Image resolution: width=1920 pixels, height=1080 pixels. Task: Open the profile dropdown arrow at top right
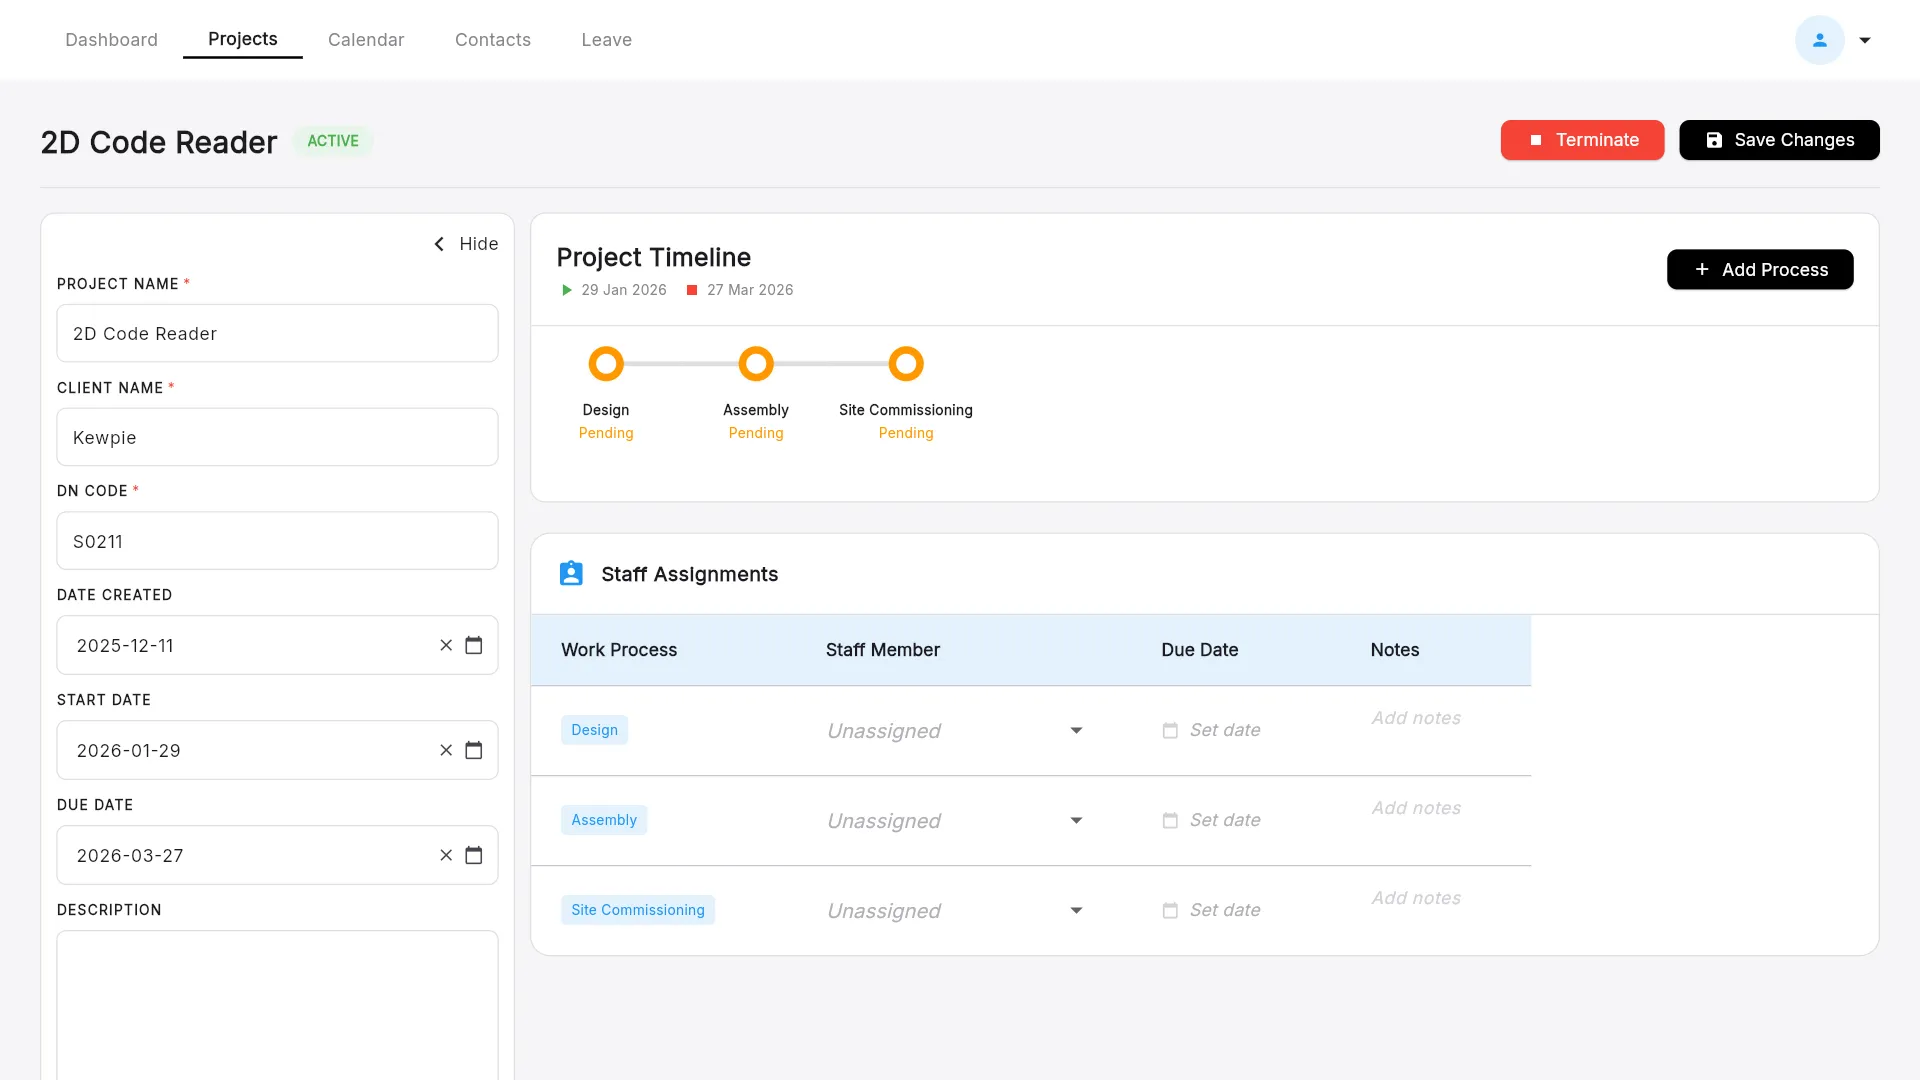pos(1864,40)
